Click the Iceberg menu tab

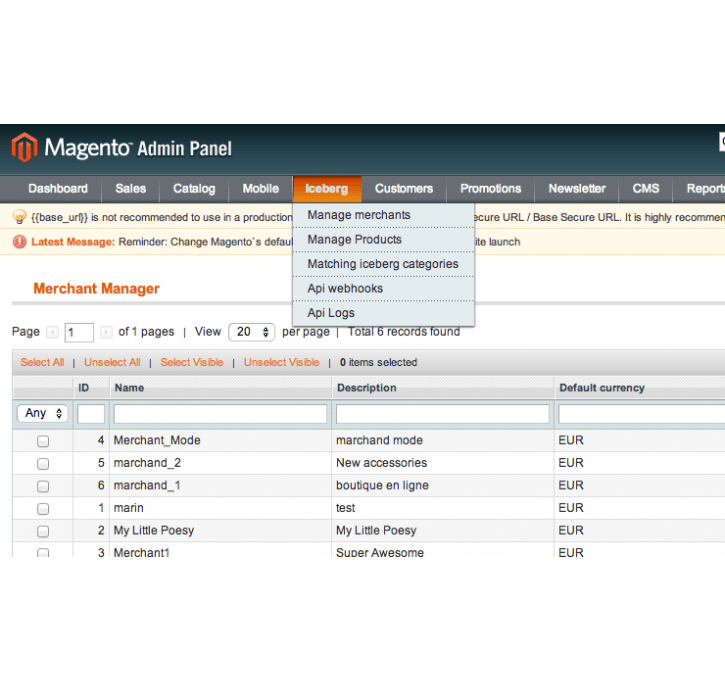(327, 189)
